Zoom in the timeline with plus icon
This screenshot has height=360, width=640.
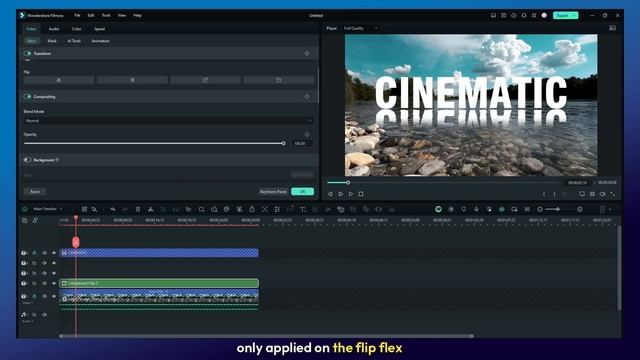coord(580,209)
